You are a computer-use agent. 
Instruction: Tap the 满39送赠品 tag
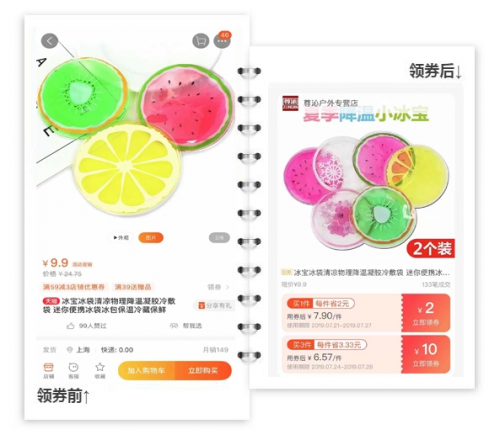pos(133,287)
